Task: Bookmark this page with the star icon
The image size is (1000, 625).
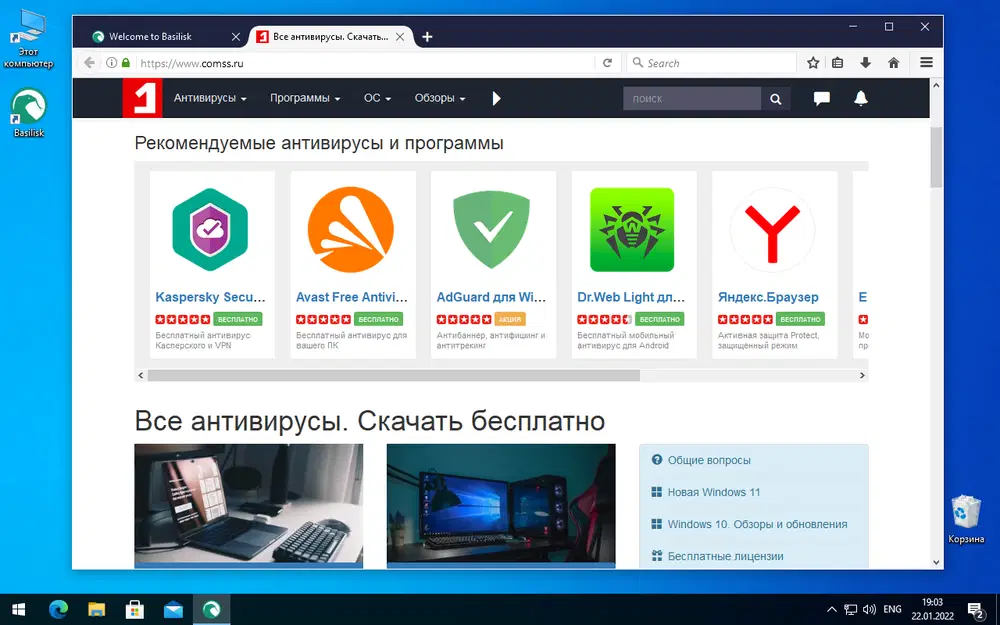Action: (x=812, y=62)
